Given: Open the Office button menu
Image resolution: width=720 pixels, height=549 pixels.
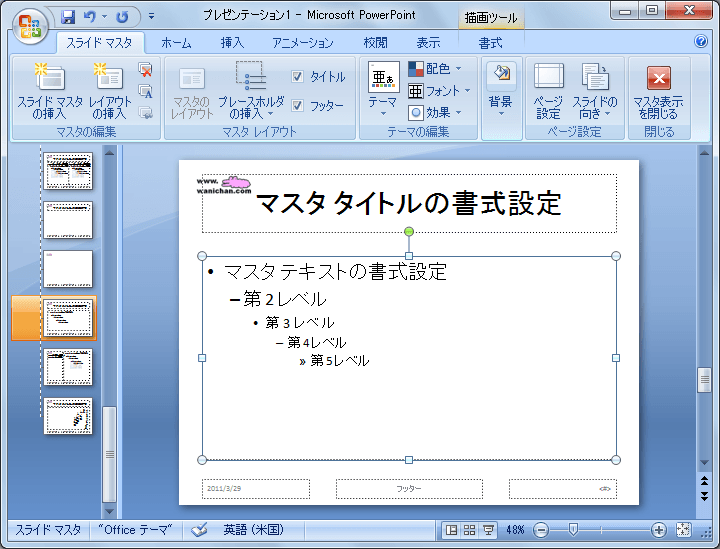Looking at the screenshot, I should 30,27.
